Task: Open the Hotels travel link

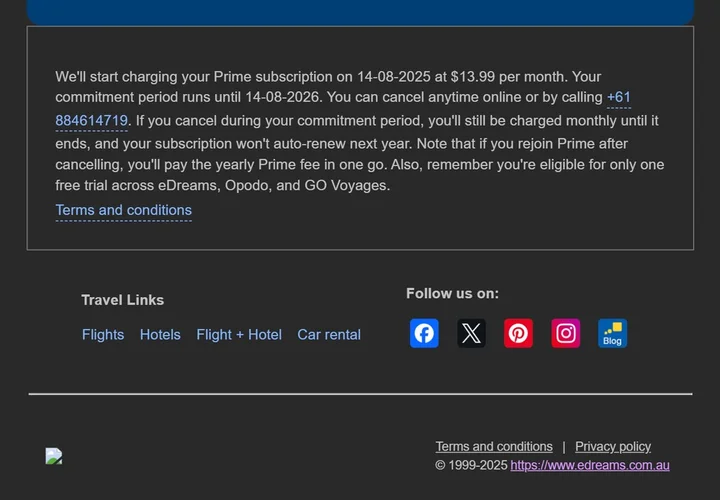Action: tap(160, 335)
